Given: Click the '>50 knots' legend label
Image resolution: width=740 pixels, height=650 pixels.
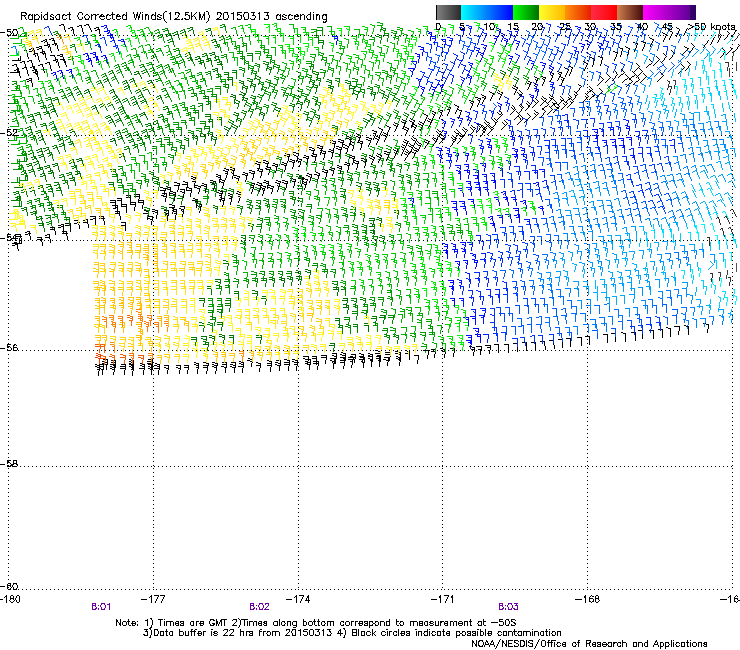Looking at the screenshot, I should pyautogui.click(x=711, y=27).
